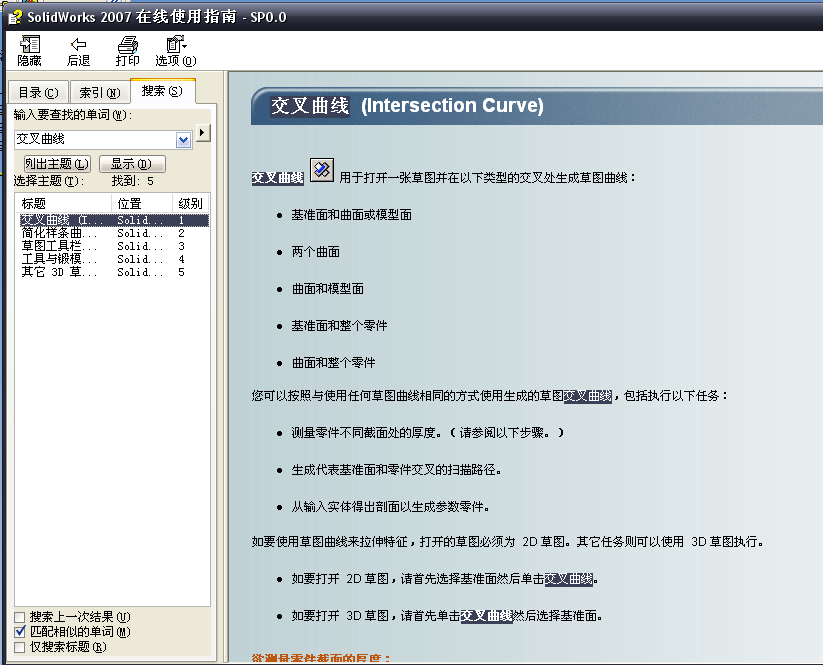823x665 pixels.
Task: Click the bullet text 基准面和曲面或模型面
Action: tap(352, 215)
